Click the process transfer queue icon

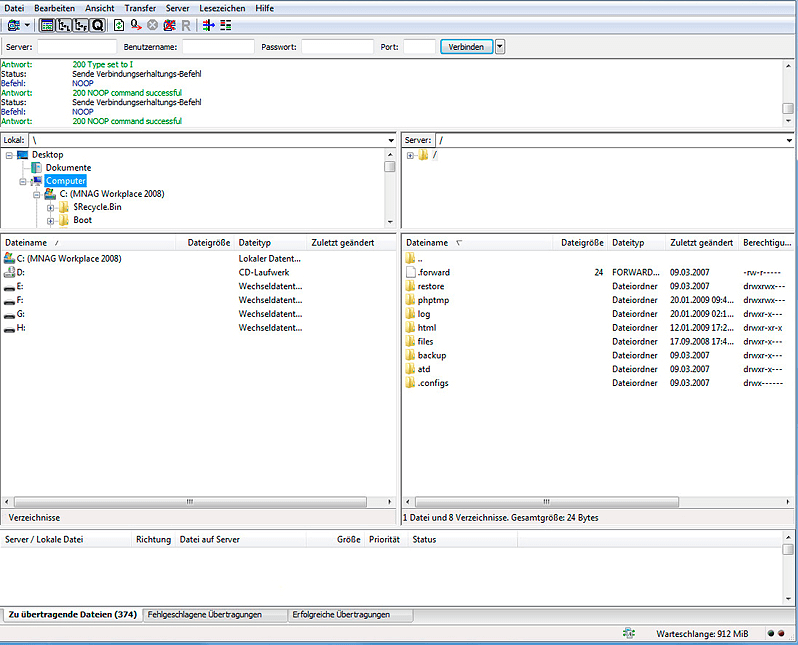pos(136,24)
